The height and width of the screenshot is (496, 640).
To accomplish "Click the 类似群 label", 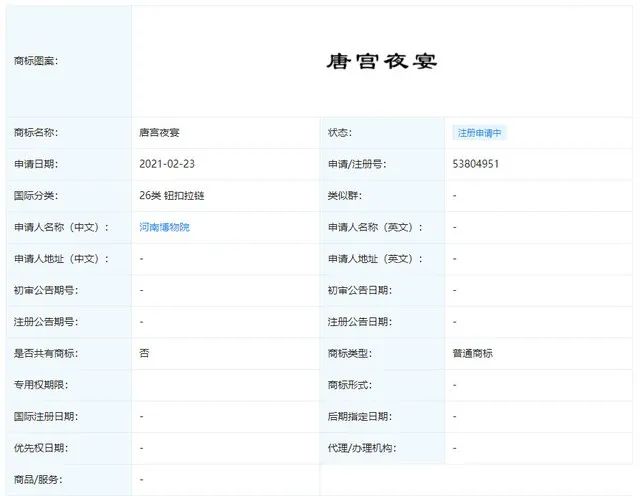I will 345,196.
